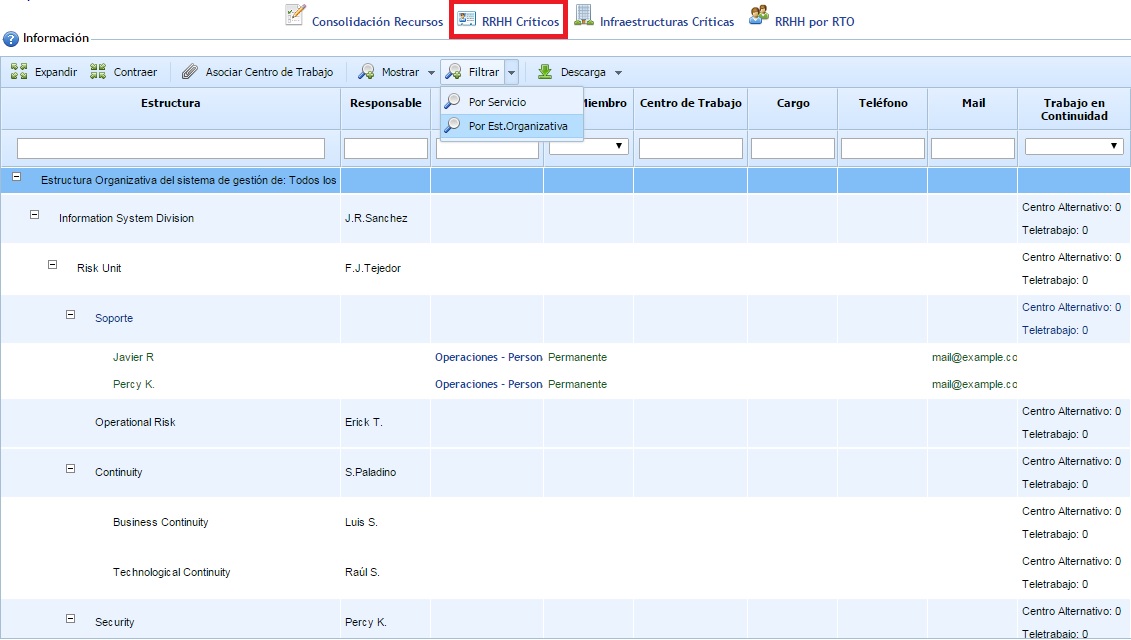
Task: Click the Centro de Trabajo filter field
Action: [x=690, y=148]
